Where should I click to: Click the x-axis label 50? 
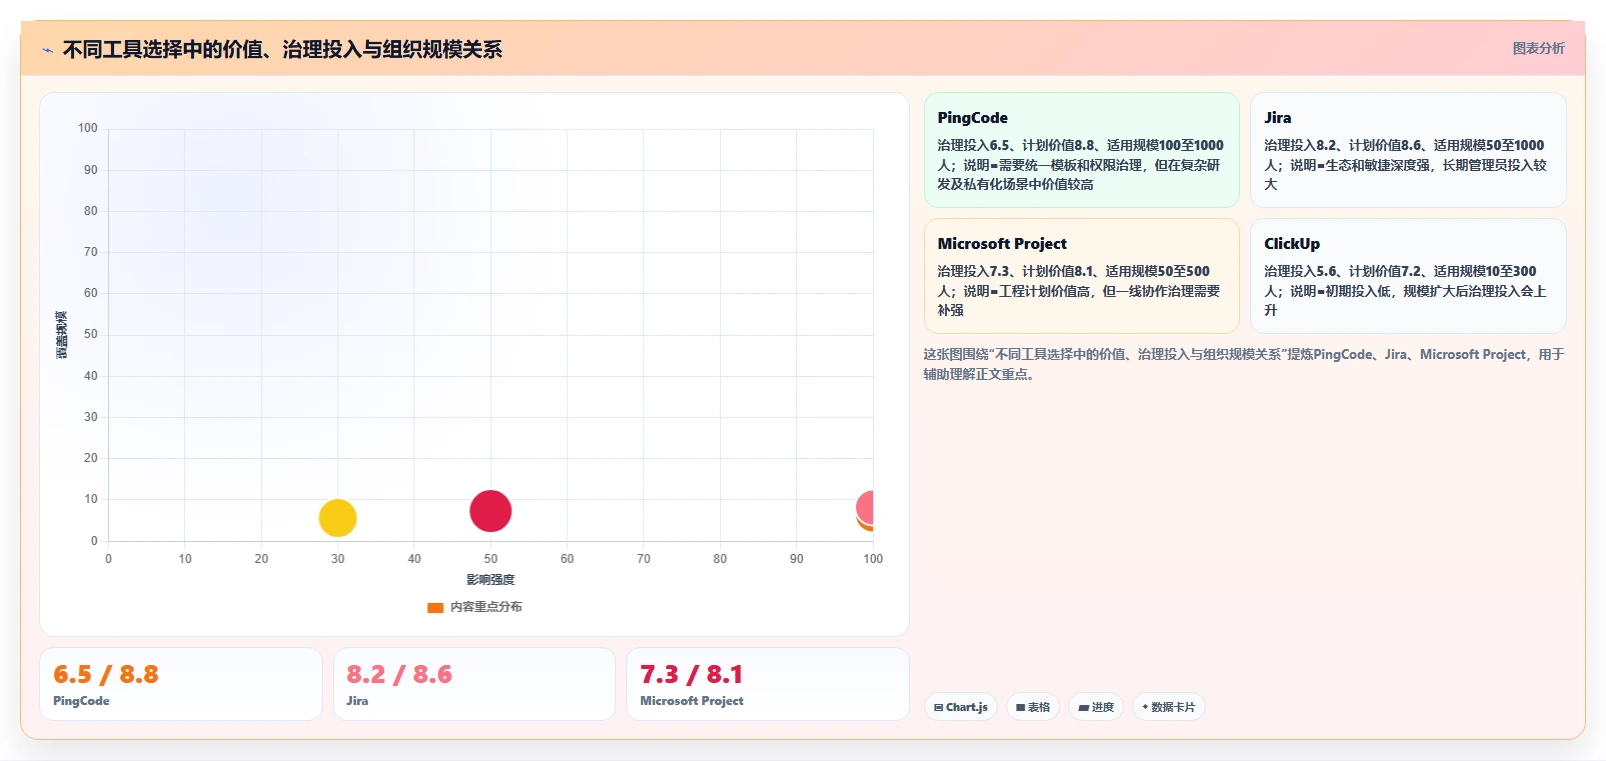pos(490,559)
